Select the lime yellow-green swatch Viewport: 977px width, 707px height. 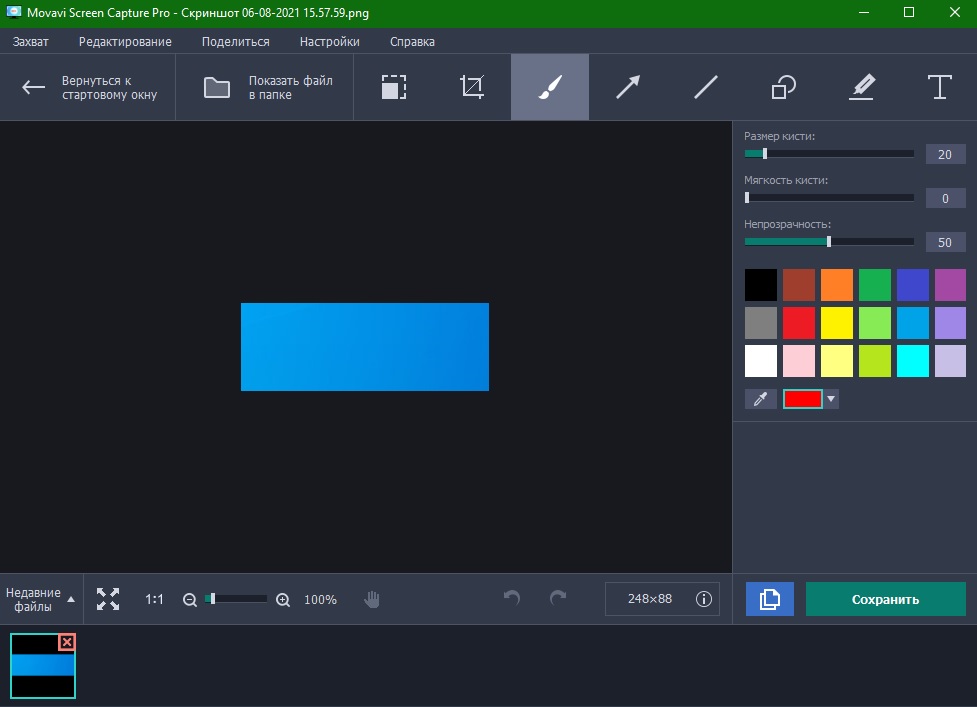[x=875, y=361]
